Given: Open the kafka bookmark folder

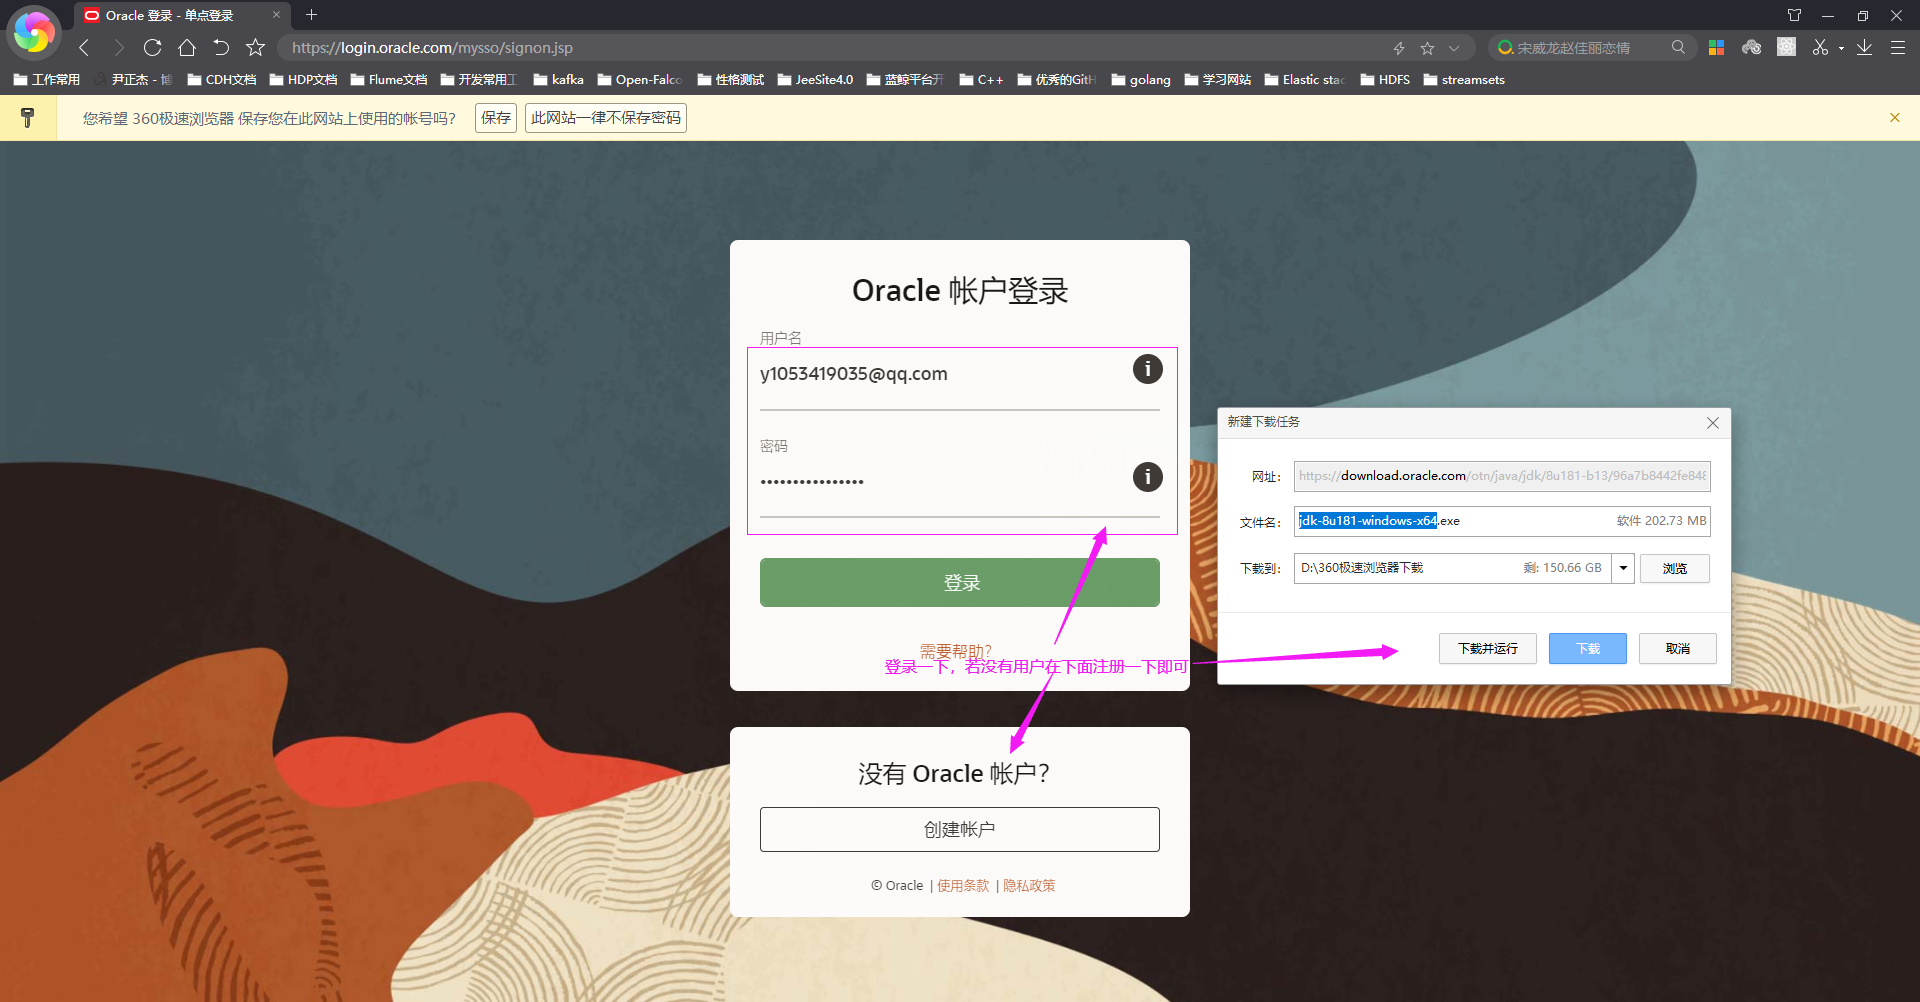Looking at the screenshot, I should point(559,80).
